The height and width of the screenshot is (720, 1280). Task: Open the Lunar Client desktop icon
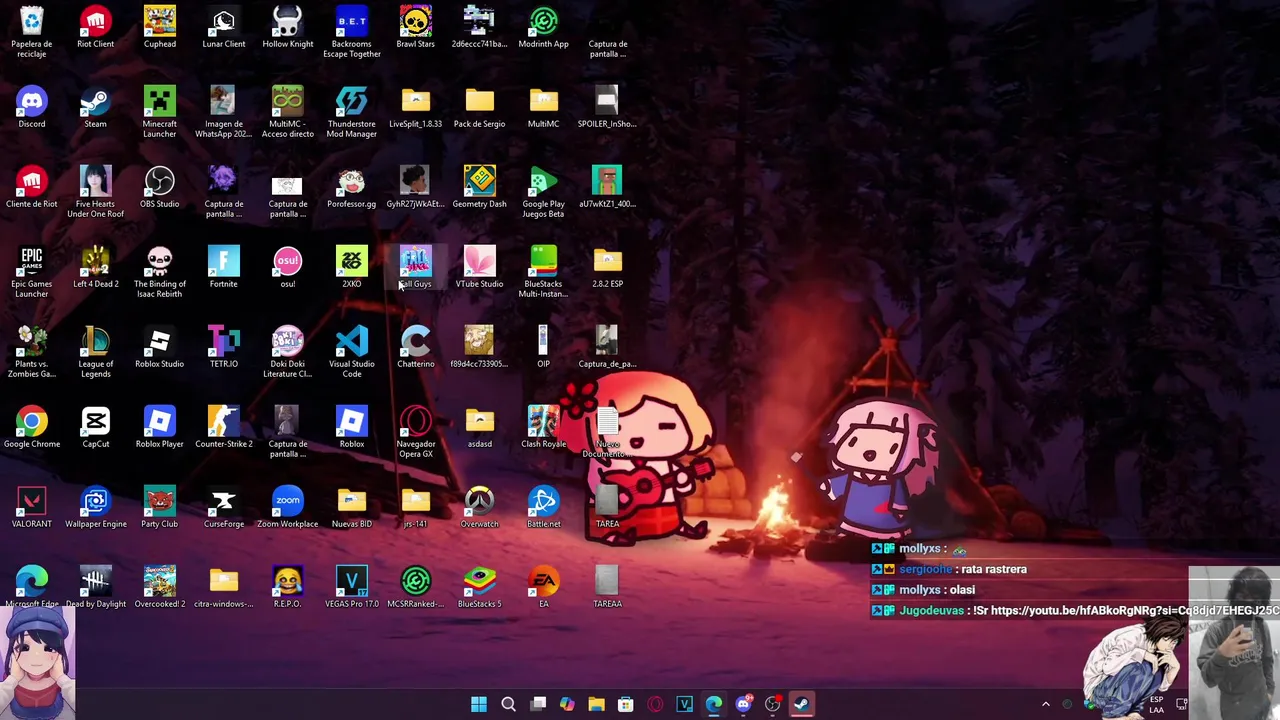pyautogui.click(x=224, y=27)
